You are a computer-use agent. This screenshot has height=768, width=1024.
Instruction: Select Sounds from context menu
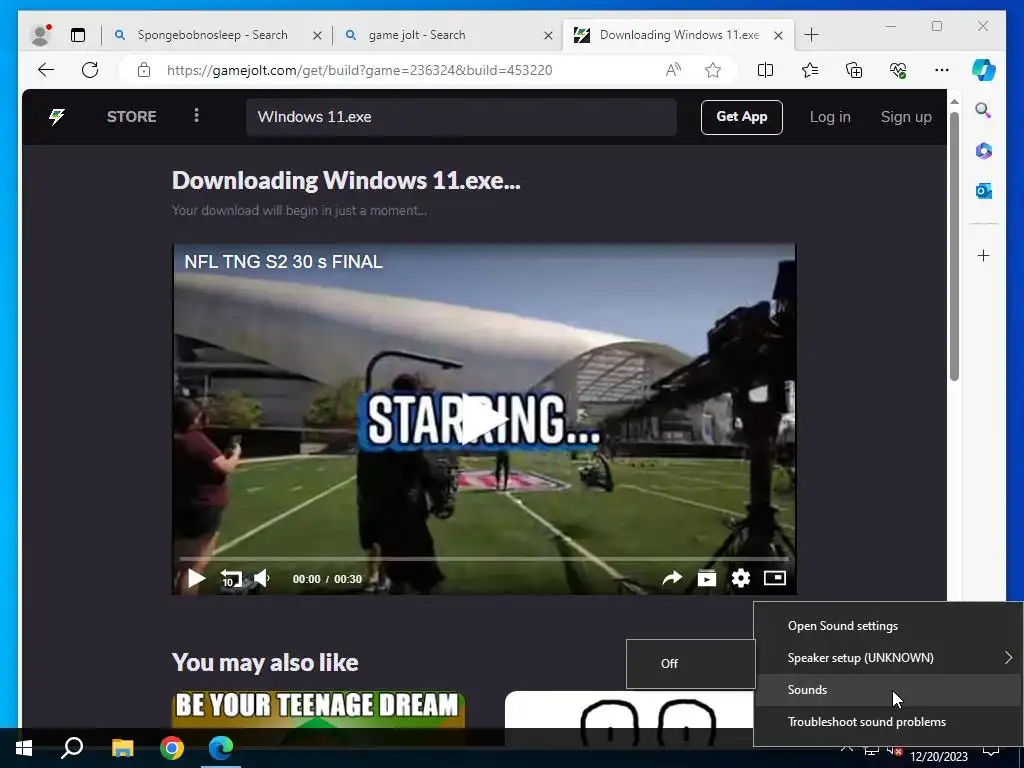[x=888, y=690]
